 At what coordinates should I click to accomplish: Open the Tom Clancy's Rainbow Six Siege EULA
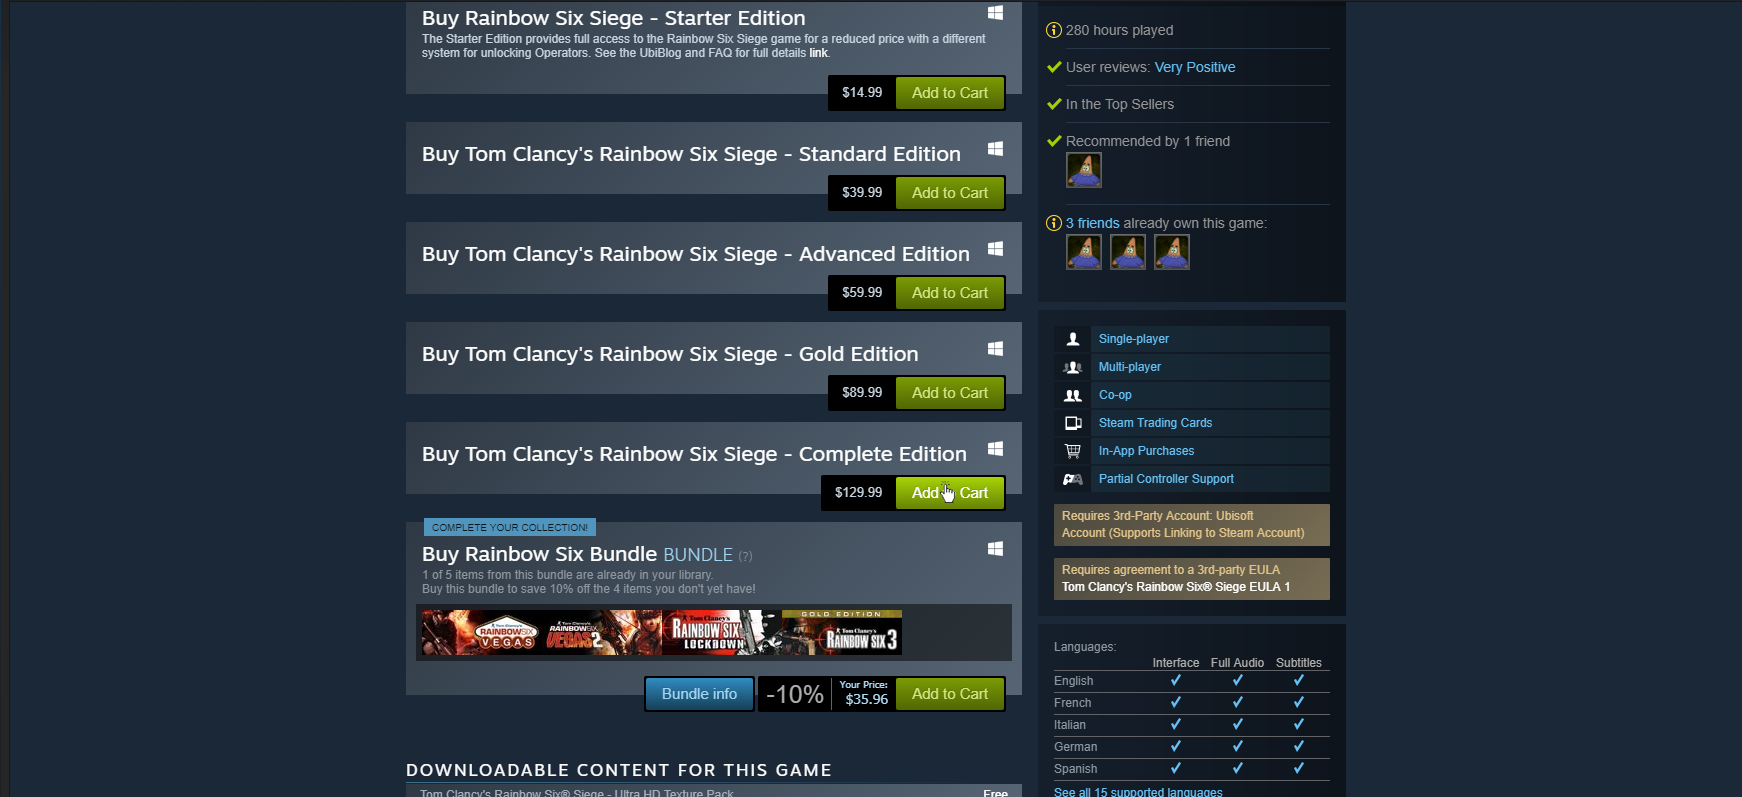[x=1176, y=587]
